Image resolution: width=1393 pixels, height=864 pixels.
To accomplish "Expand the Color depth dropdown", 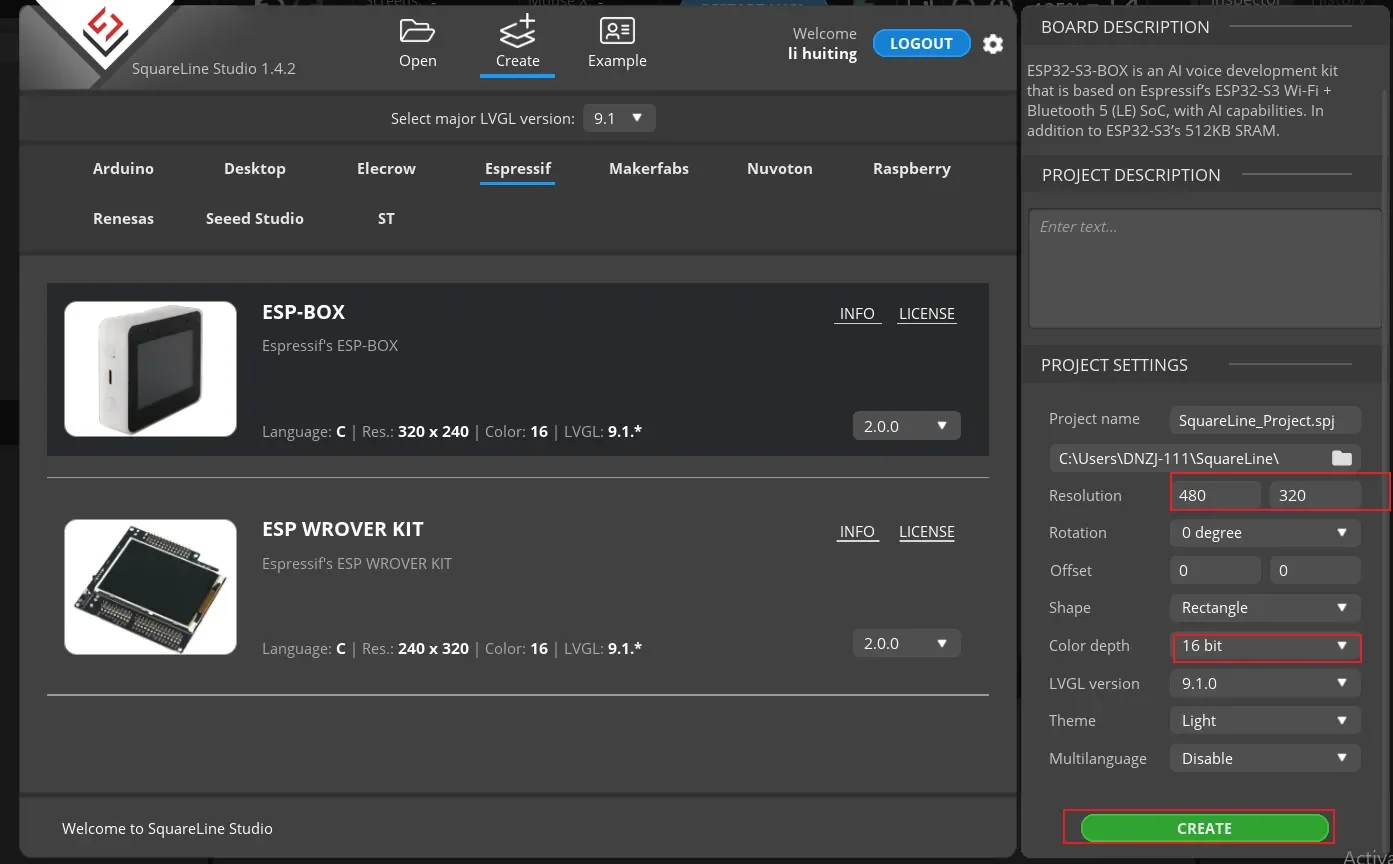I will tap(1264, 646).
